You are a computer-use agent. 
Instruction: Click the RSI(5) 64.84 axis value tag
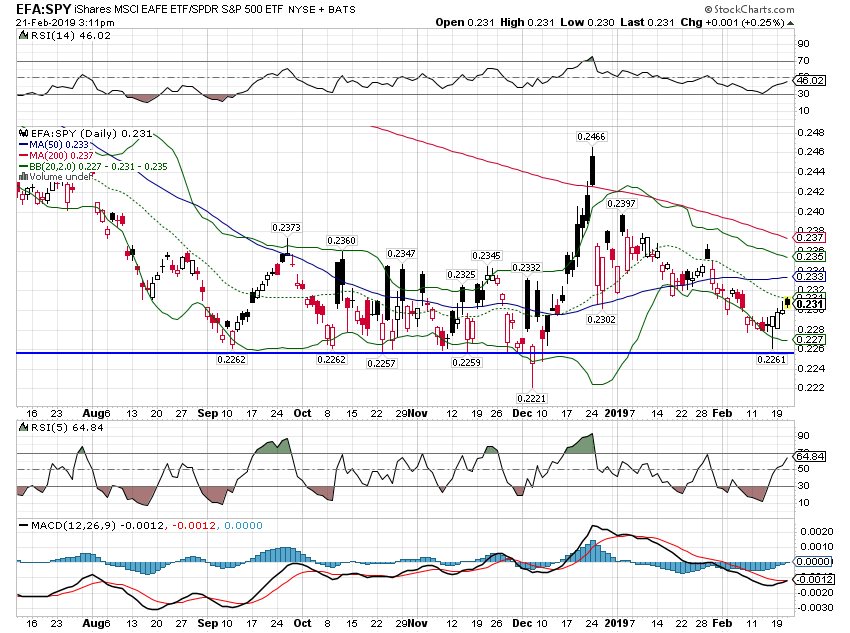pos(810,456)
